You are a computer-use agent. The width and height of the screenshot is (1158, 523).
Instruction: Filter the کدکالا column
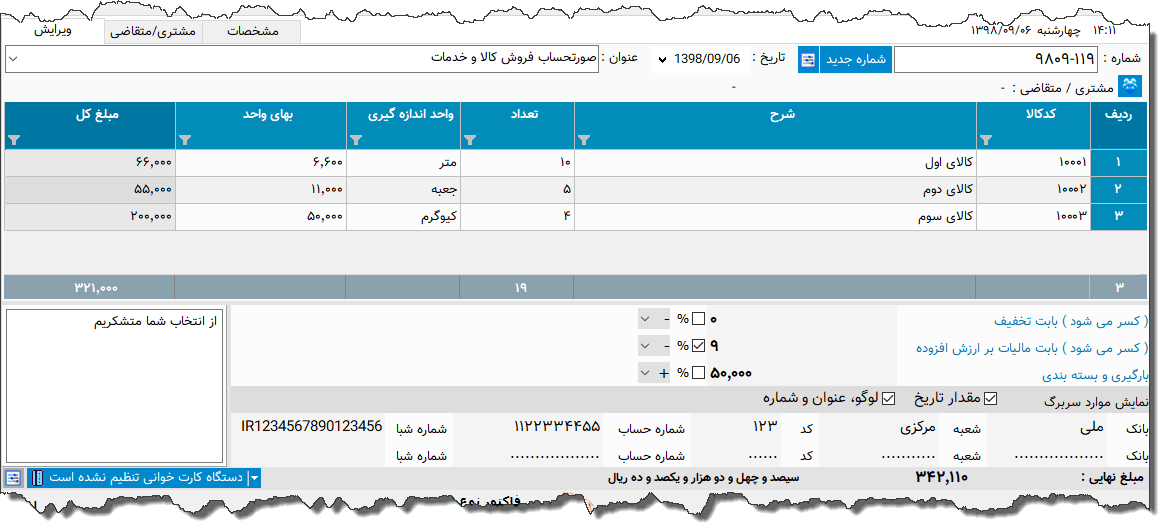(985, 140)
